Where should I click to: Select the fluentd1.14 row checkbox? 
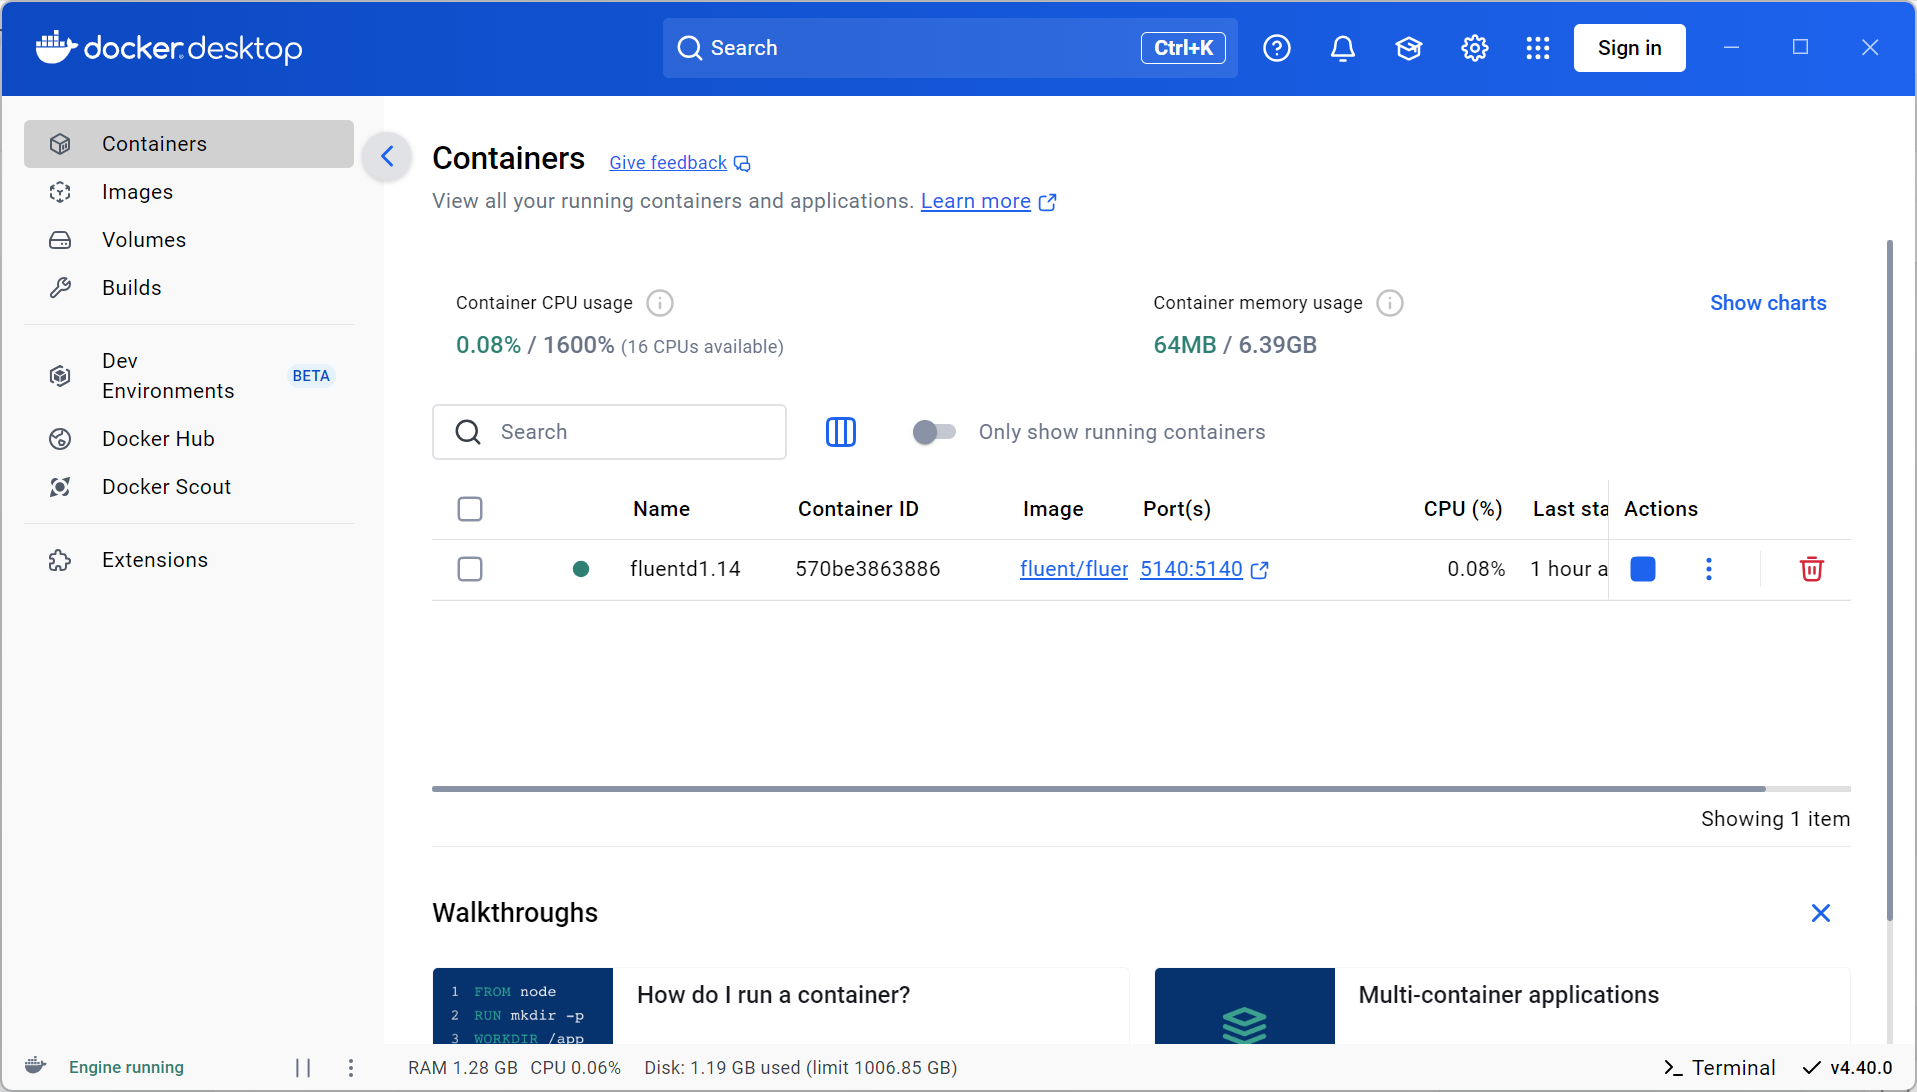coord(470,569)
